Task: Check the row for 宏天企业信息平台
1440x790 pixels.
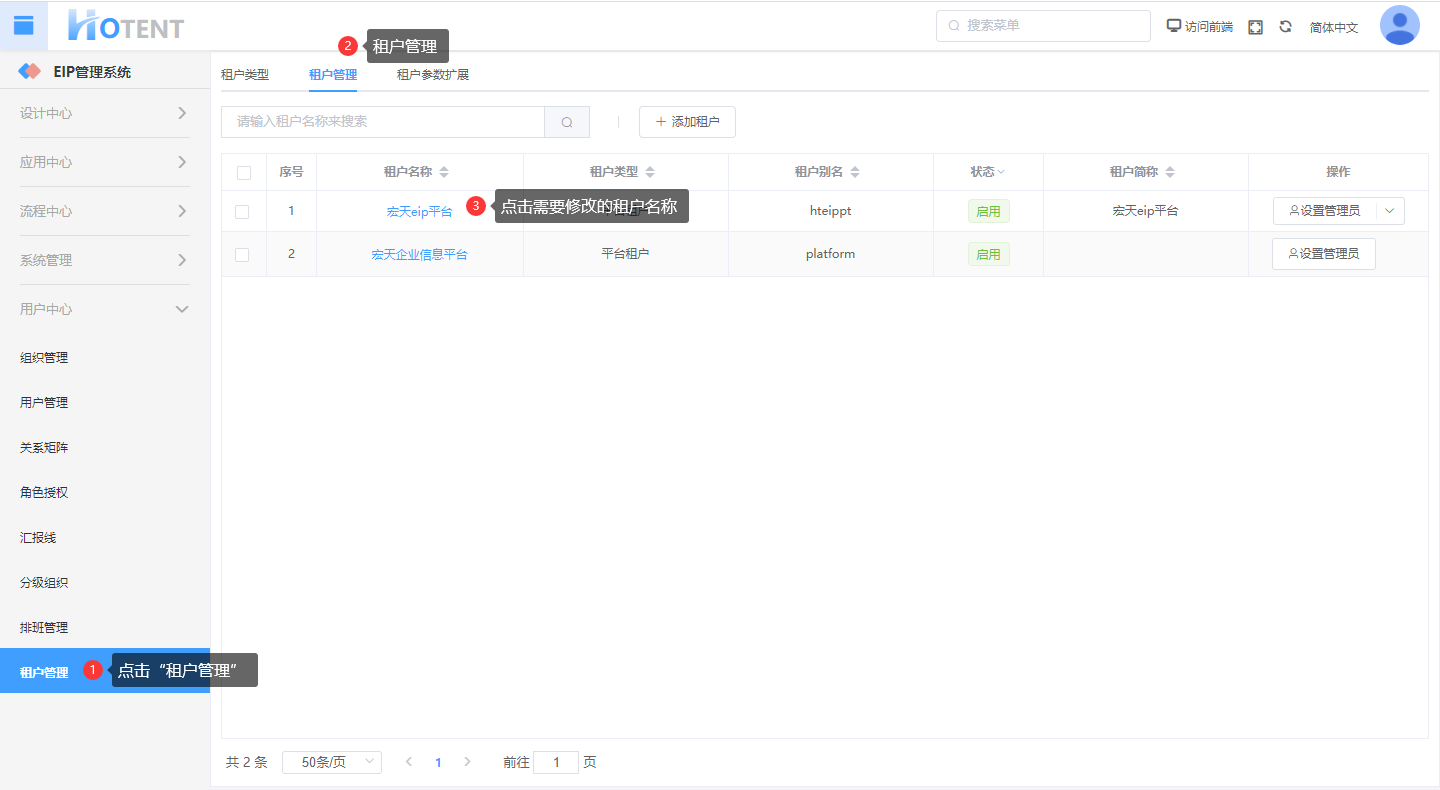Action: pos(242,254)
